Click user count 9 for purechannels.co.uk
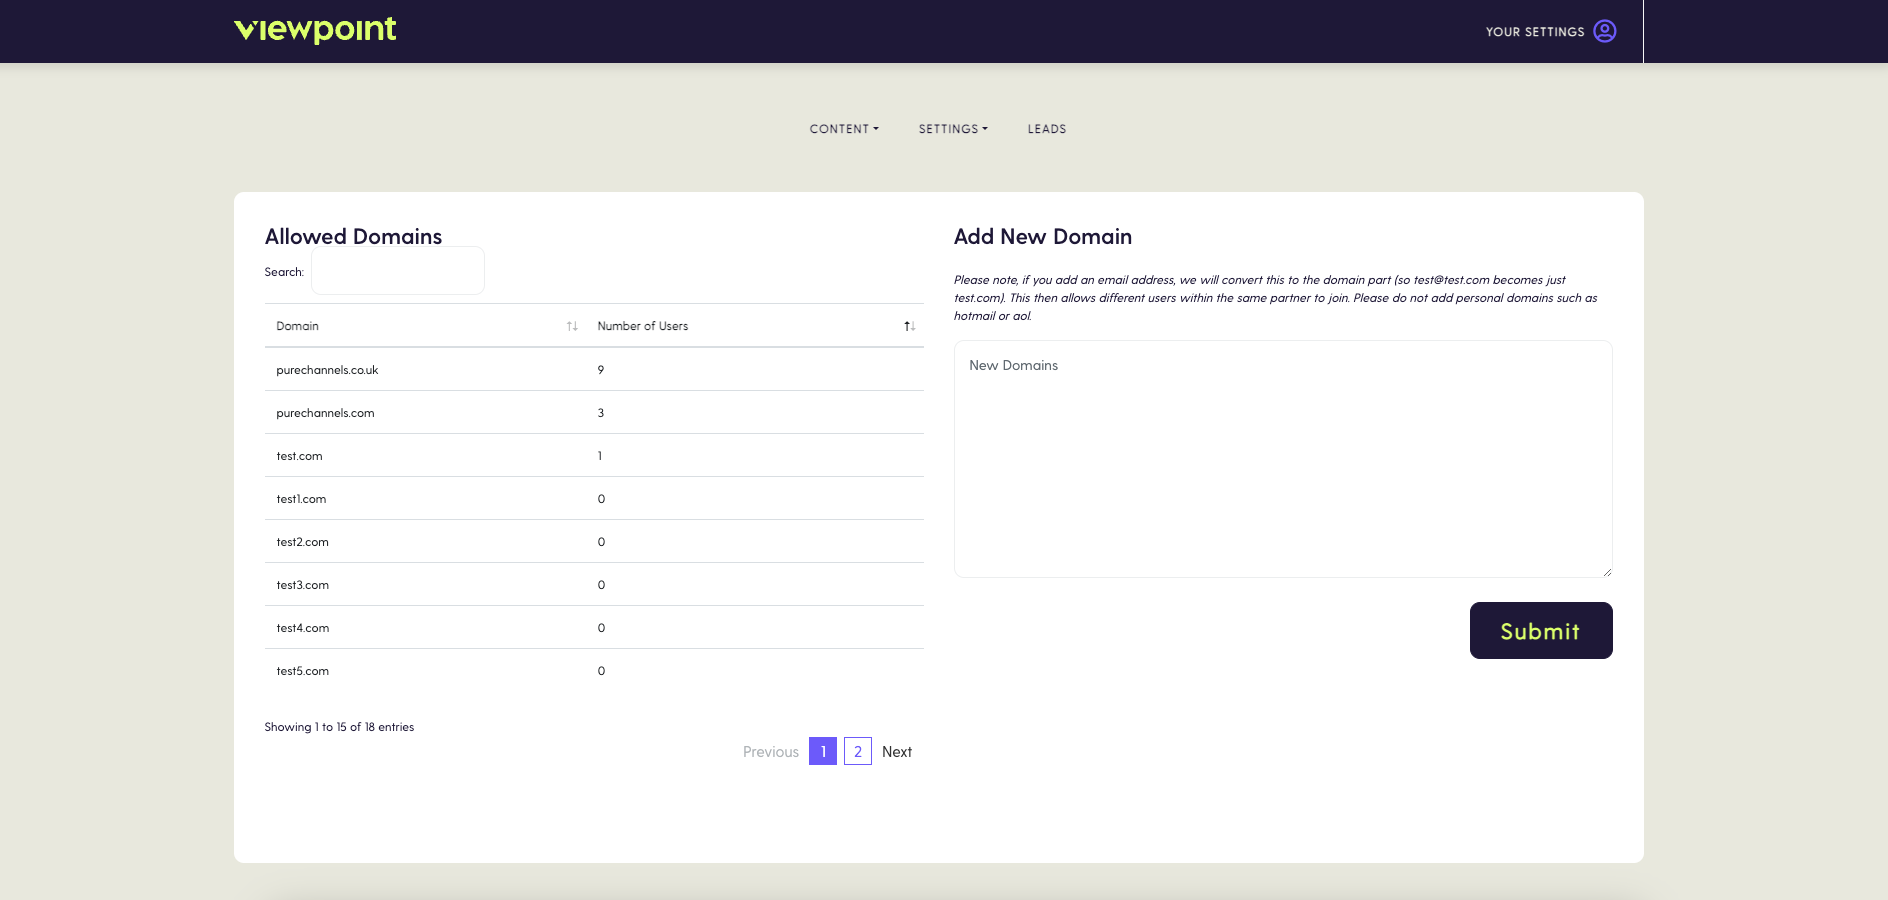Image resolution: width=1888 pixels, height=900 pixels. pos(601,370)
